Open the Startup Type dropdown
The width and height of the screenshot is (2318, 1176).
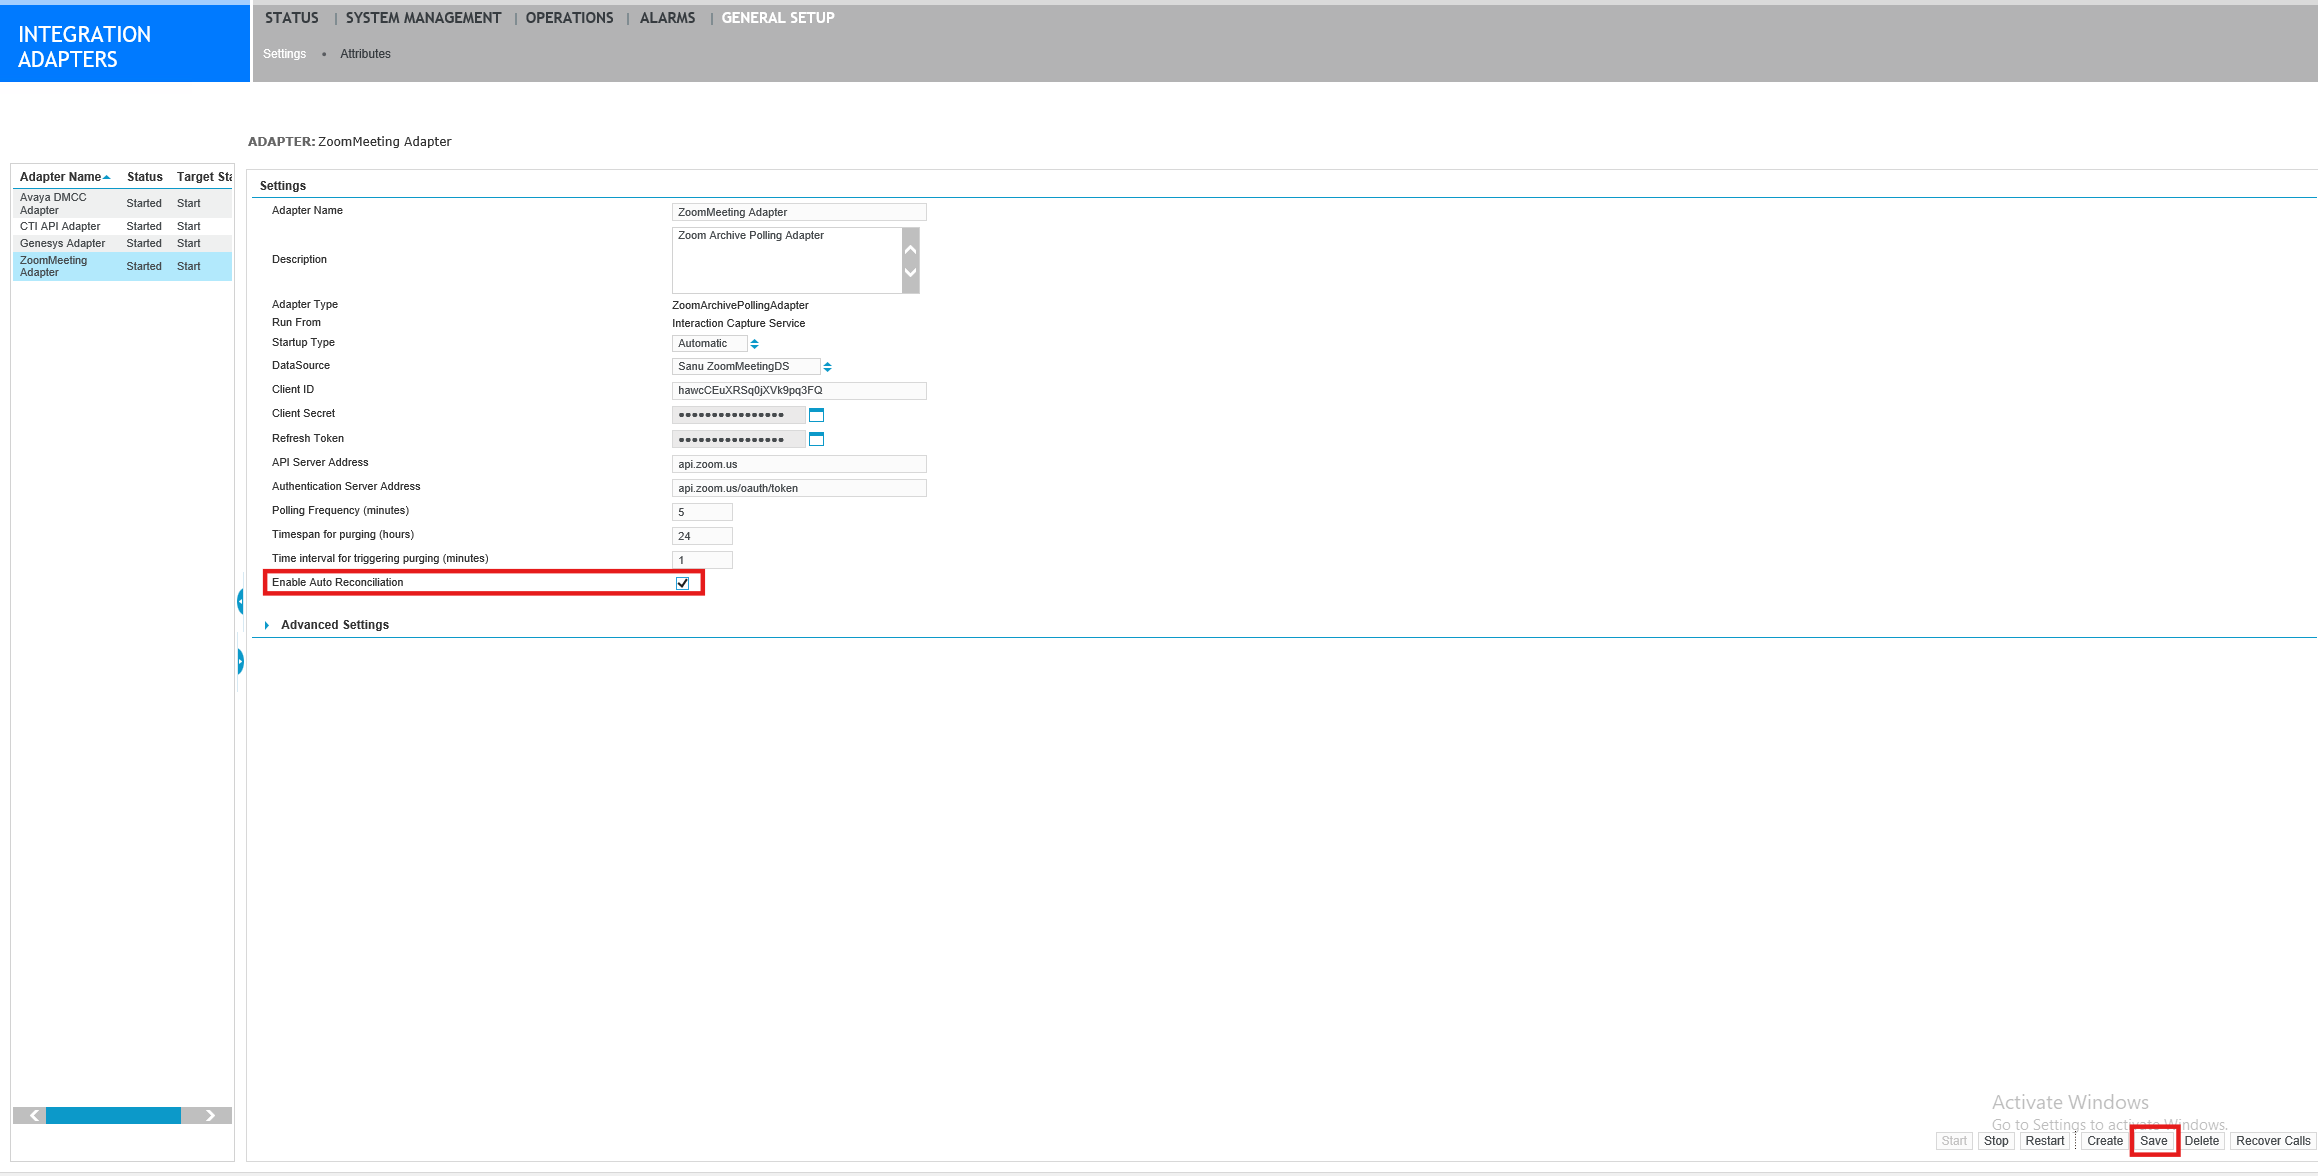[x=754, y=344]
